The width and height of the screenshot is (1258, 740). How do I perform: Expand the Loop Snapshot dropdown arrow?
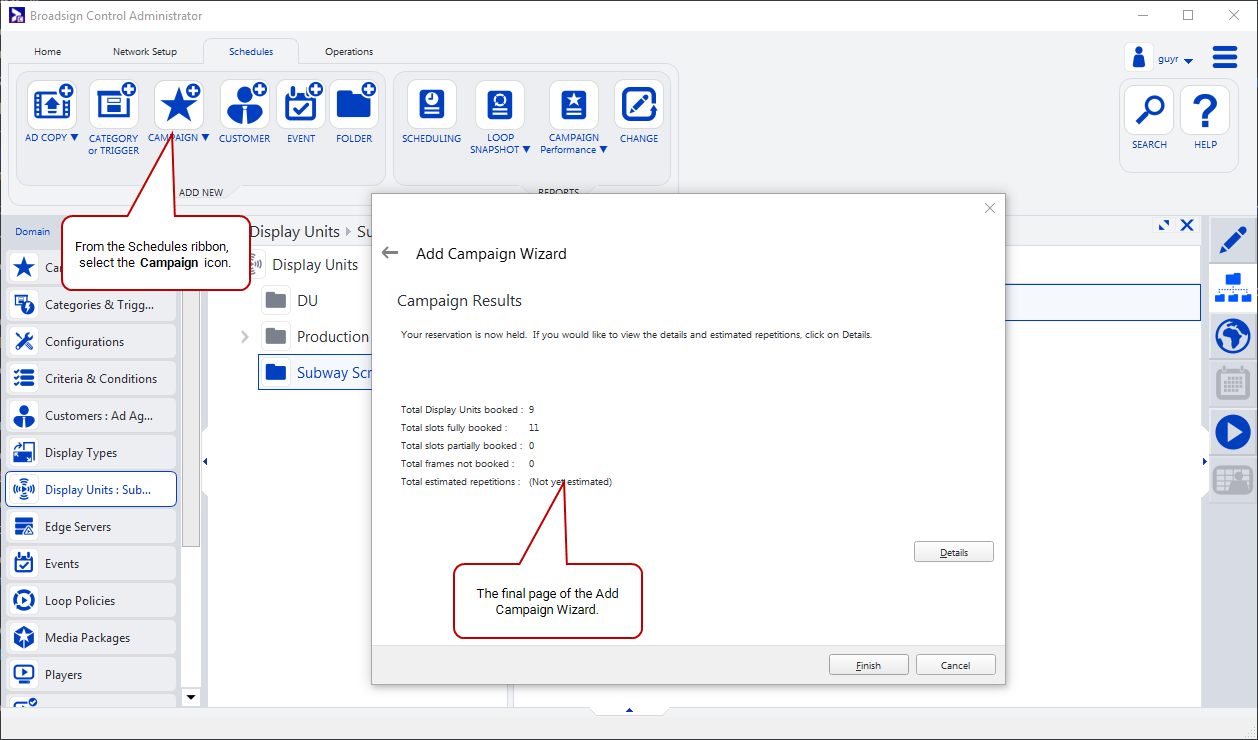click(526, 150)
